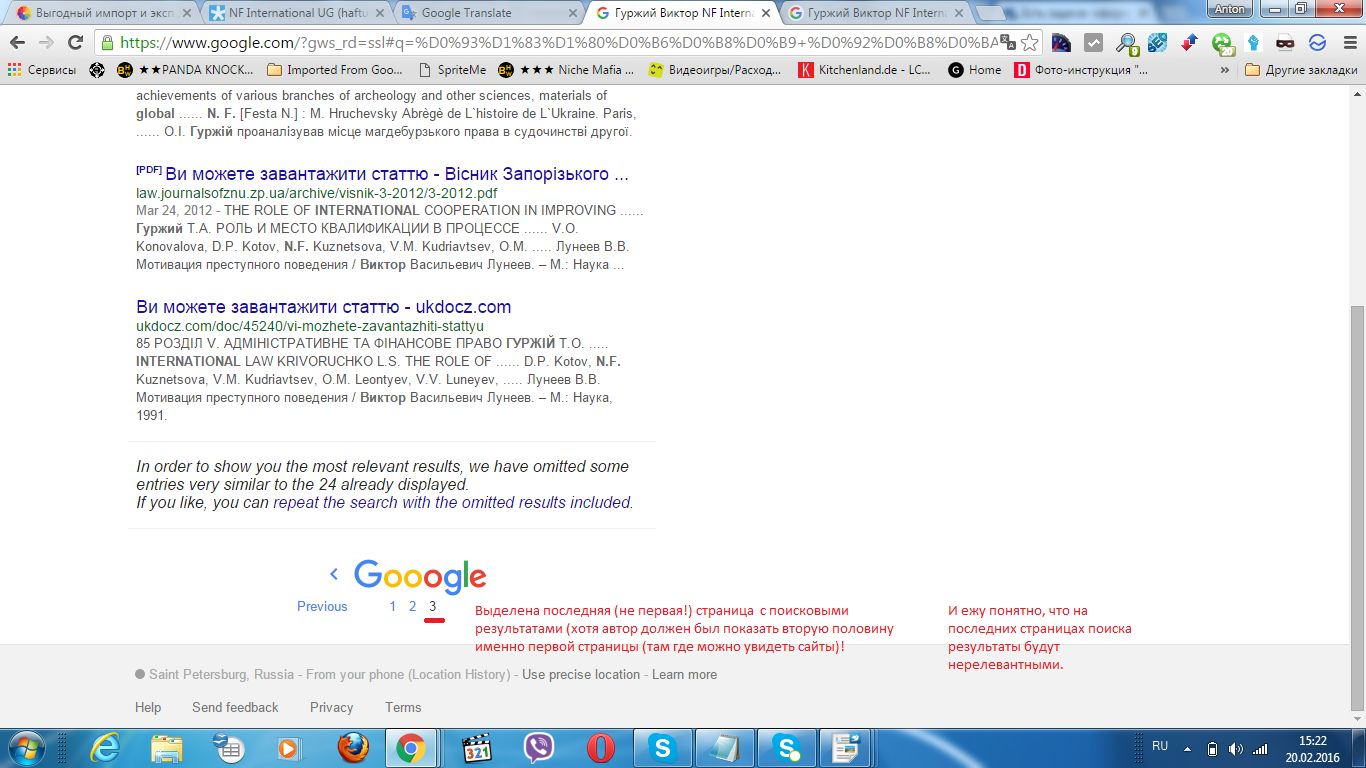Viewport: 1366px width, 768px height.
Task: Open a new tab with the new-tab button
Action: pyautogui.click(x=990, y=13)
